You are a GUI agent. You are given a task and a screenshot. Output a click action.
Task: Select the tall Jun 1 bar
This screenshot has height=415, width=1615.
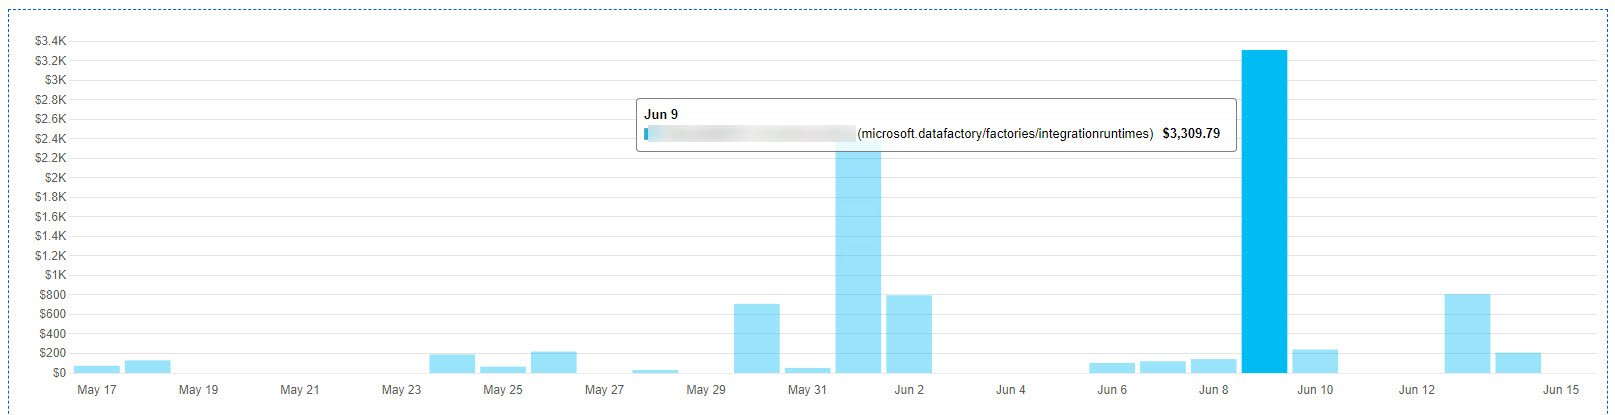[858, 262]
